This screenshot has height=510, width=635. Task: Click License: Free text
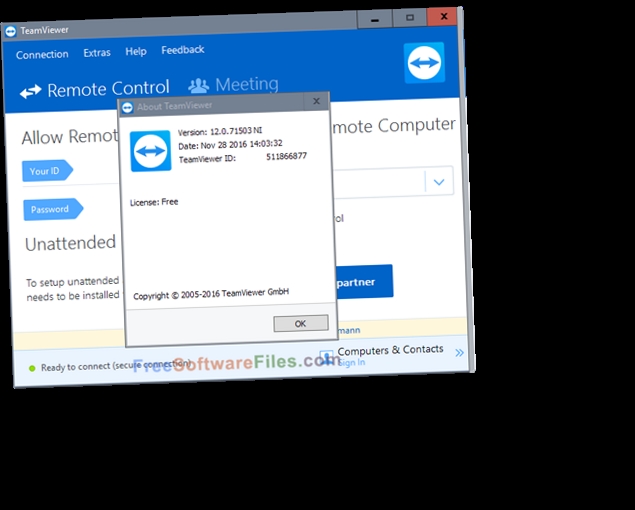(x=154, y=202)
